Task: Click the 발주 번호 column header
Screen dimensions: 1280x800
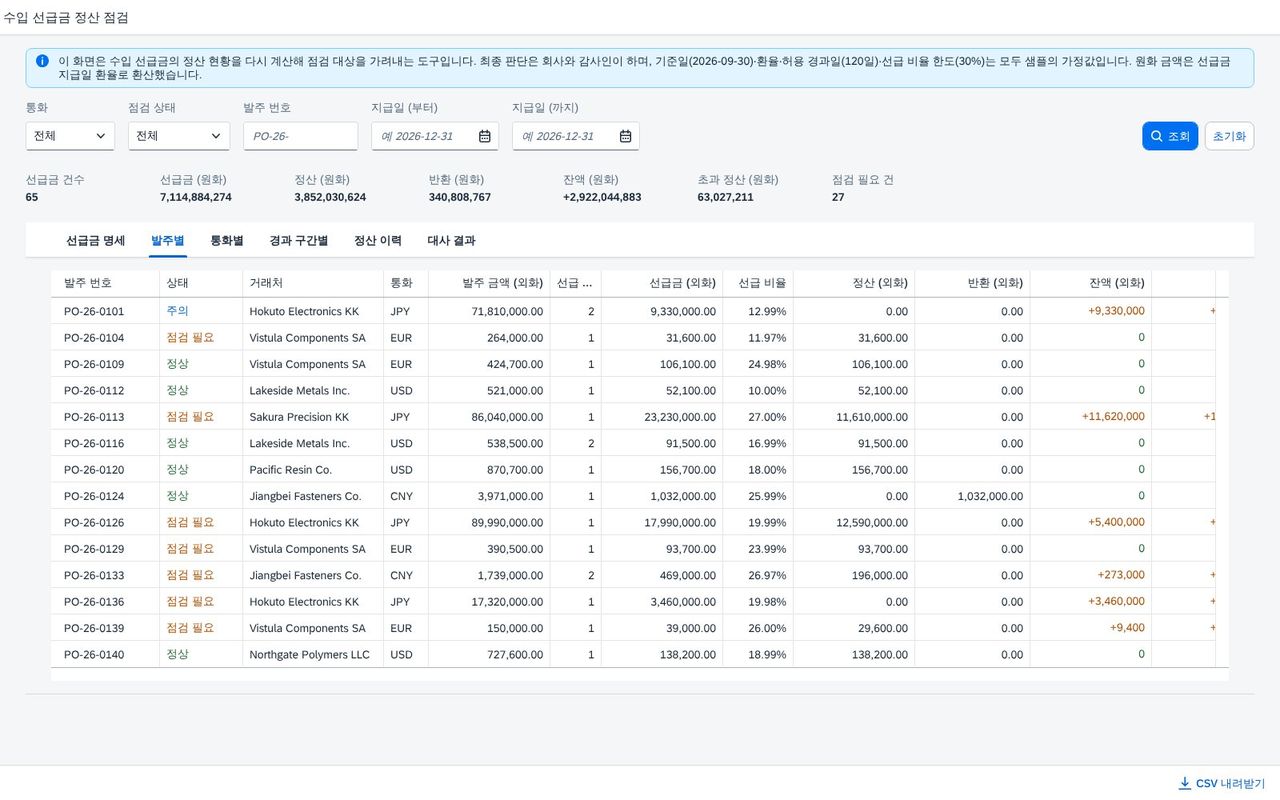Action: click(x=105, y=283)
